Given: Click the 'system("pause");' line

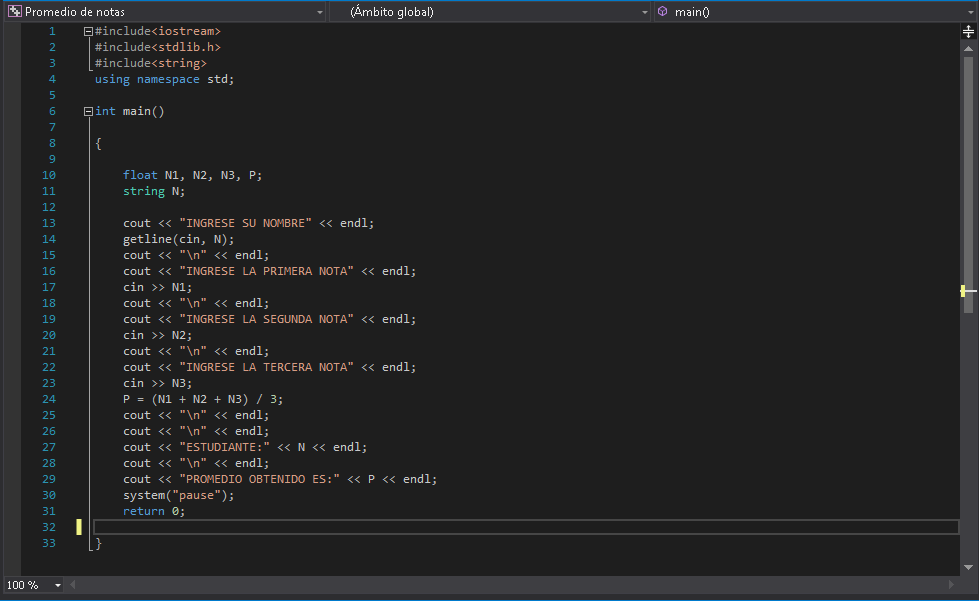Looking at the screenshot, I should [179, 495].
